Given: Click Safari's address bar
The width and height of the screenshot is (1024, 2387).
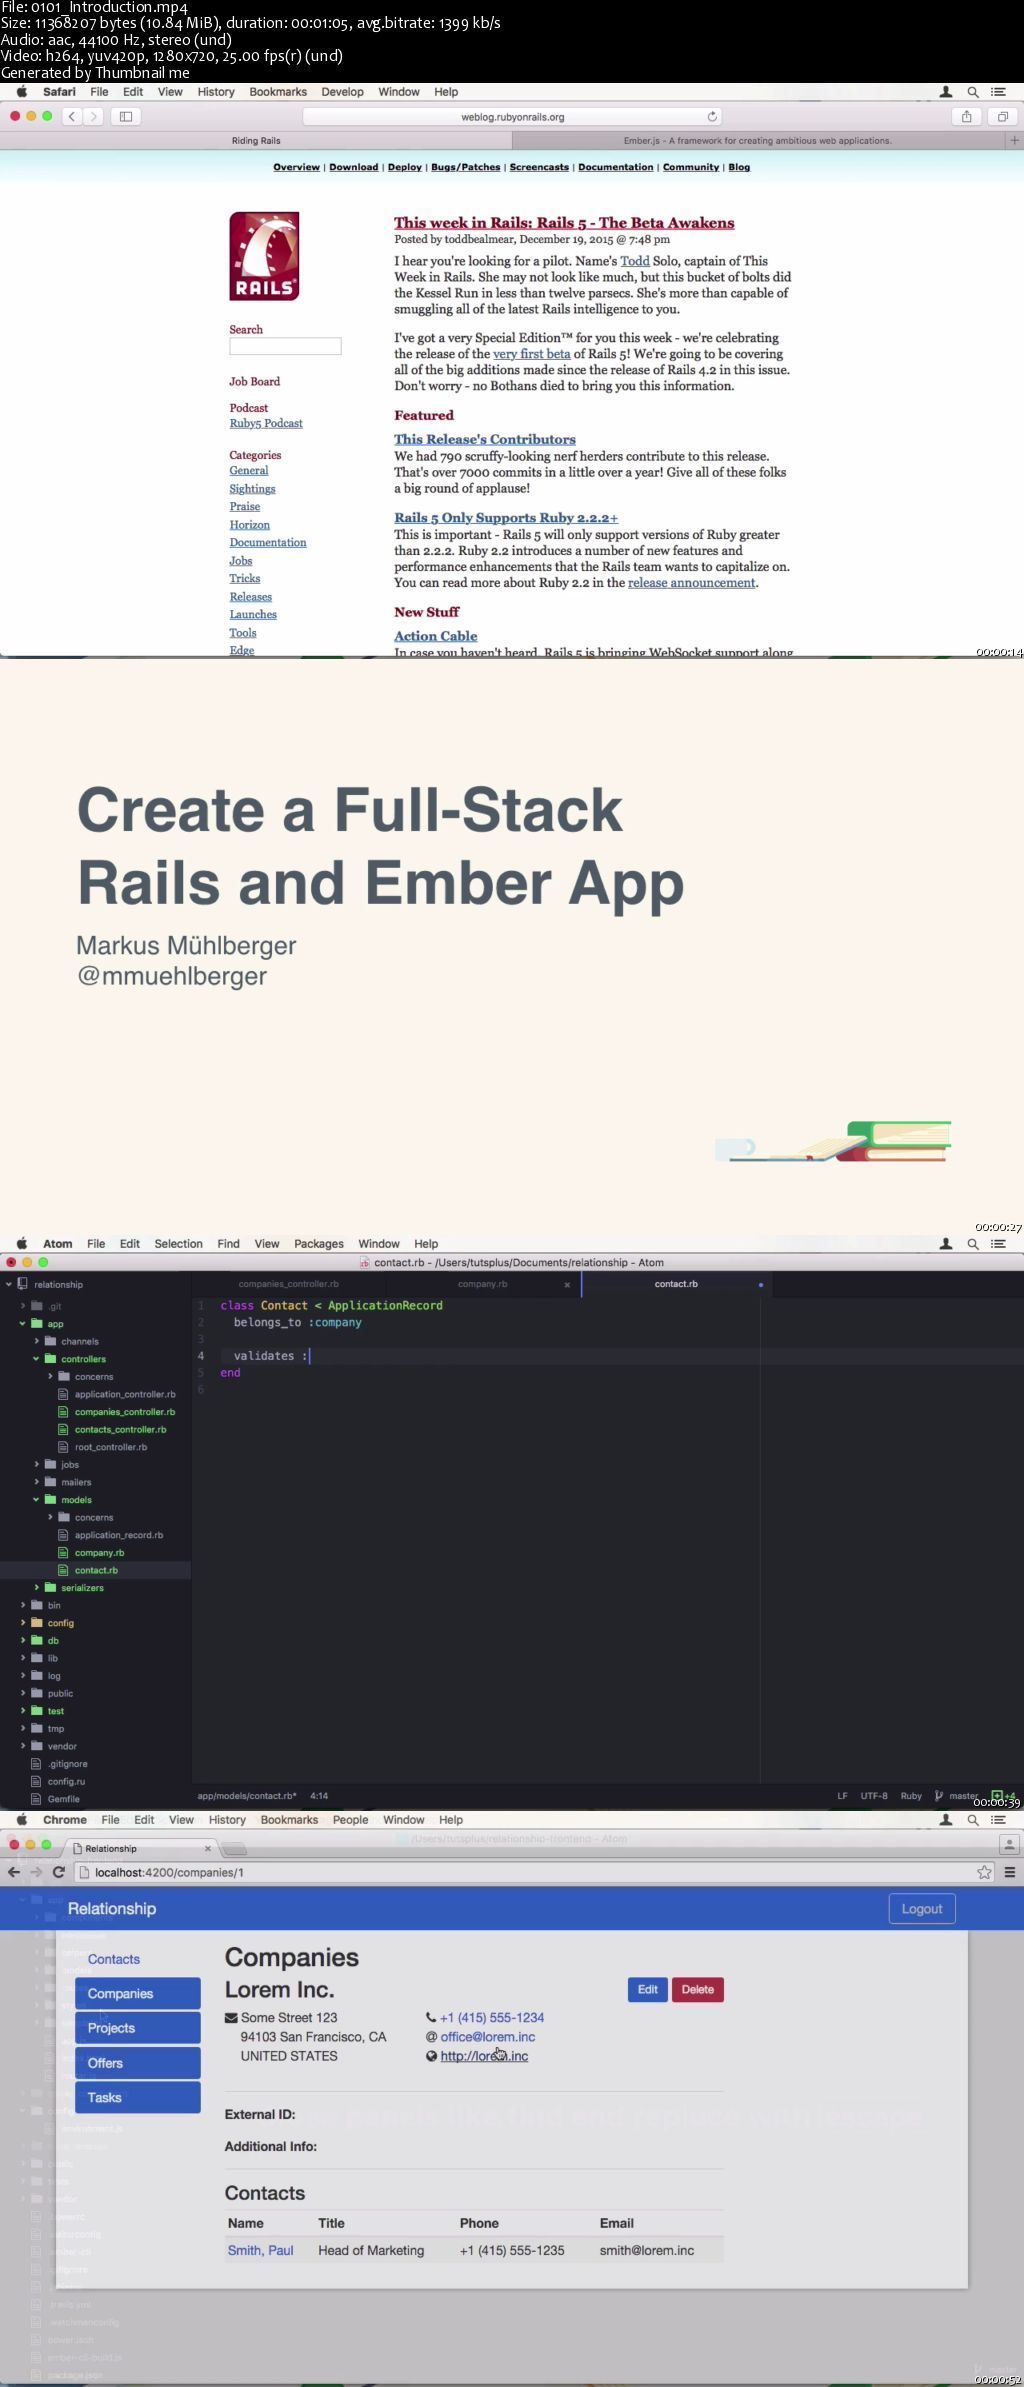Looking at the screenshot, I should point(513,117).
